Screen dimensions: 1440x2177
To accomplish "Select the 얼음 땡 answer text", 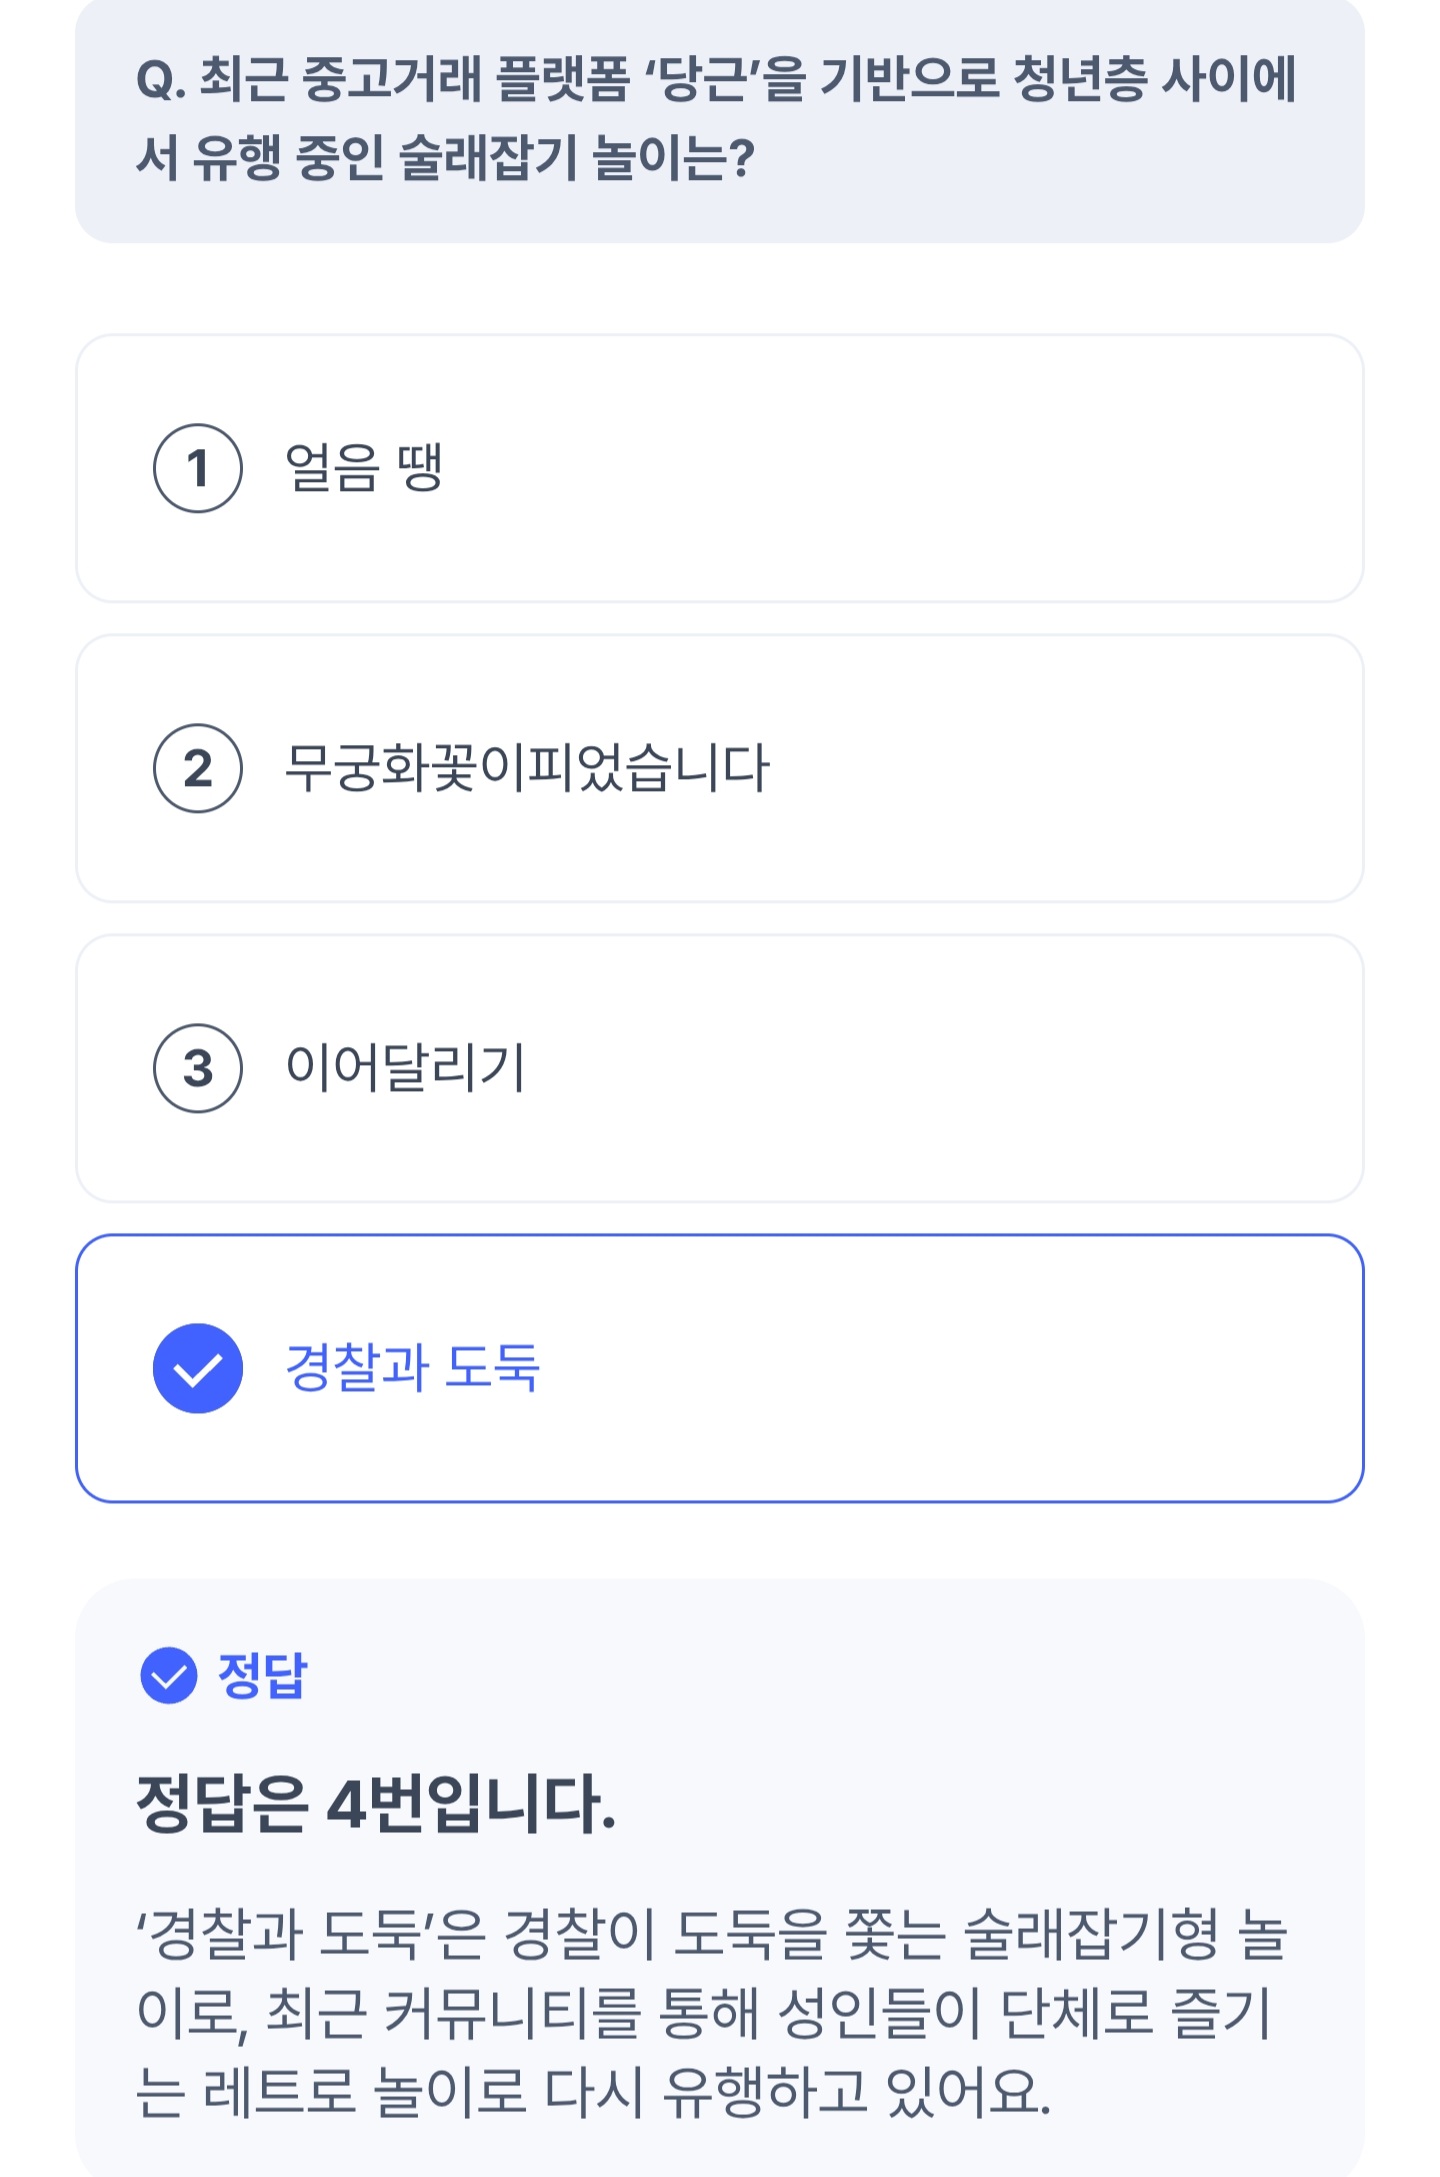I will (364, 468).
